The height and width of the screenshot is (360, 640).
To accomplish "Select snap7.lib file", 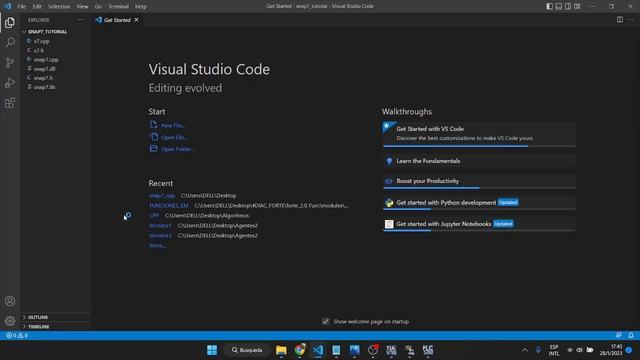I will click(x=44, y=87).
